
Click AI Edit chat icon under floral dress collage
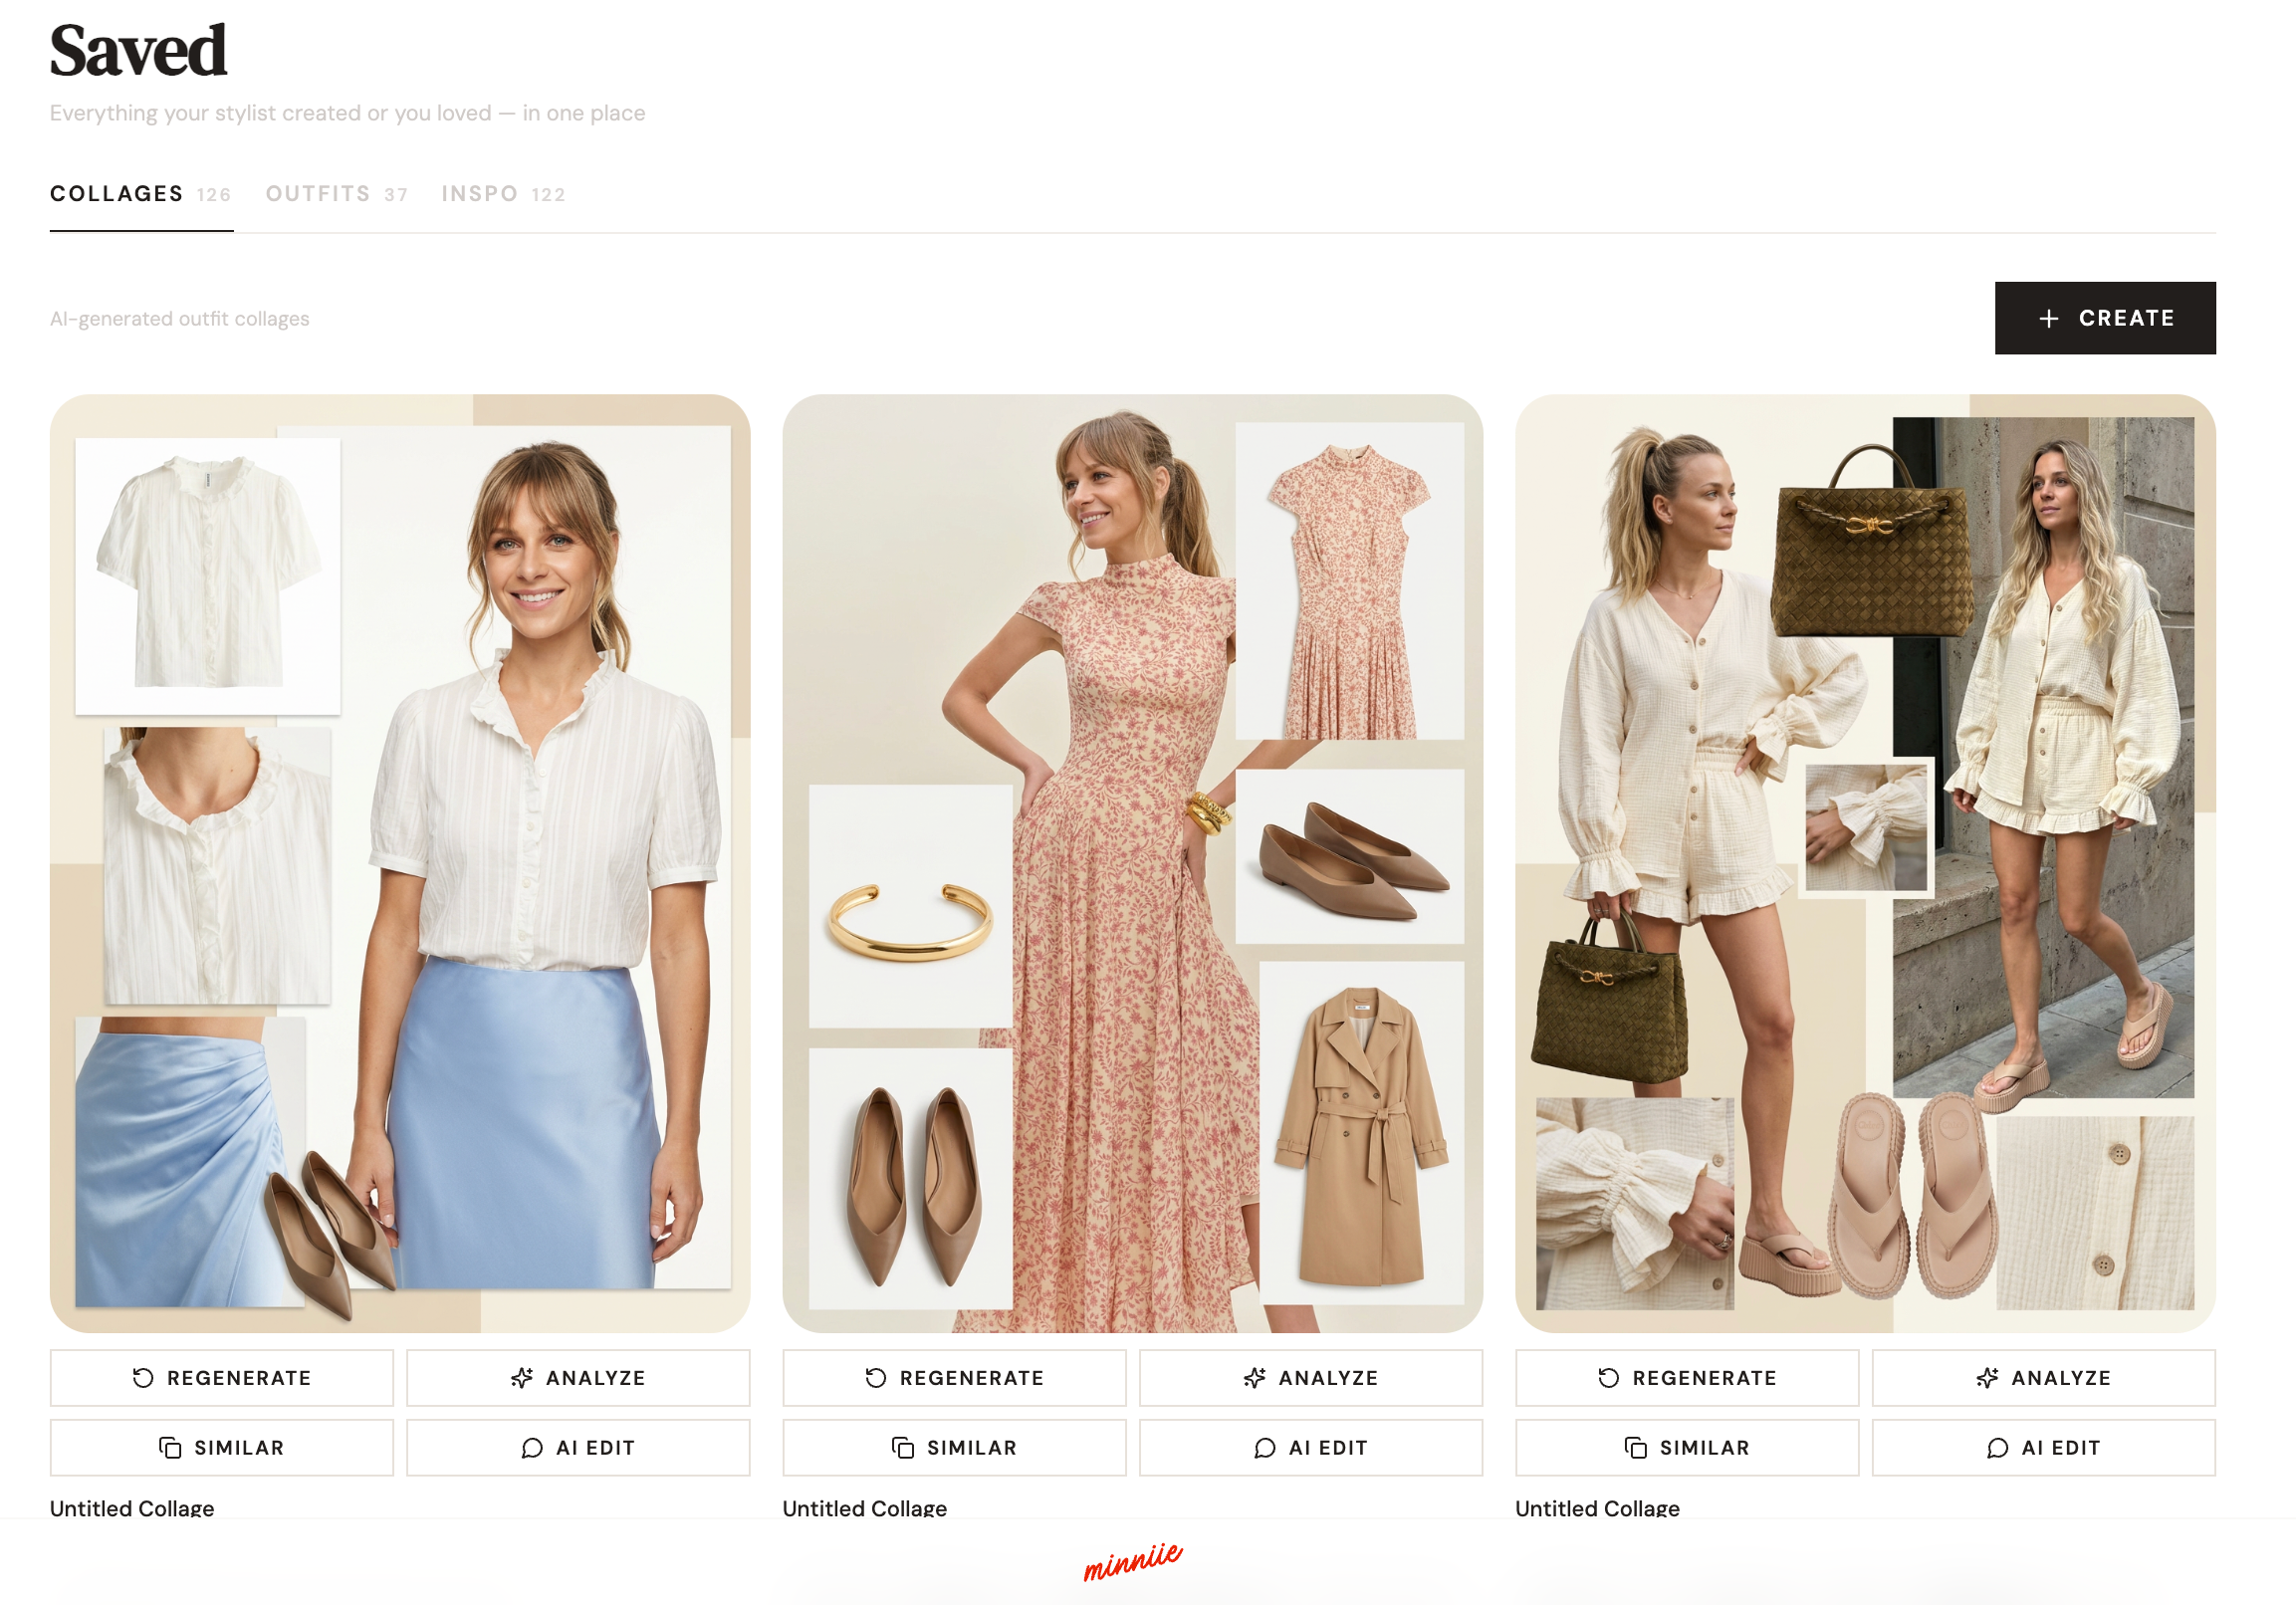coord(1265,1448)
